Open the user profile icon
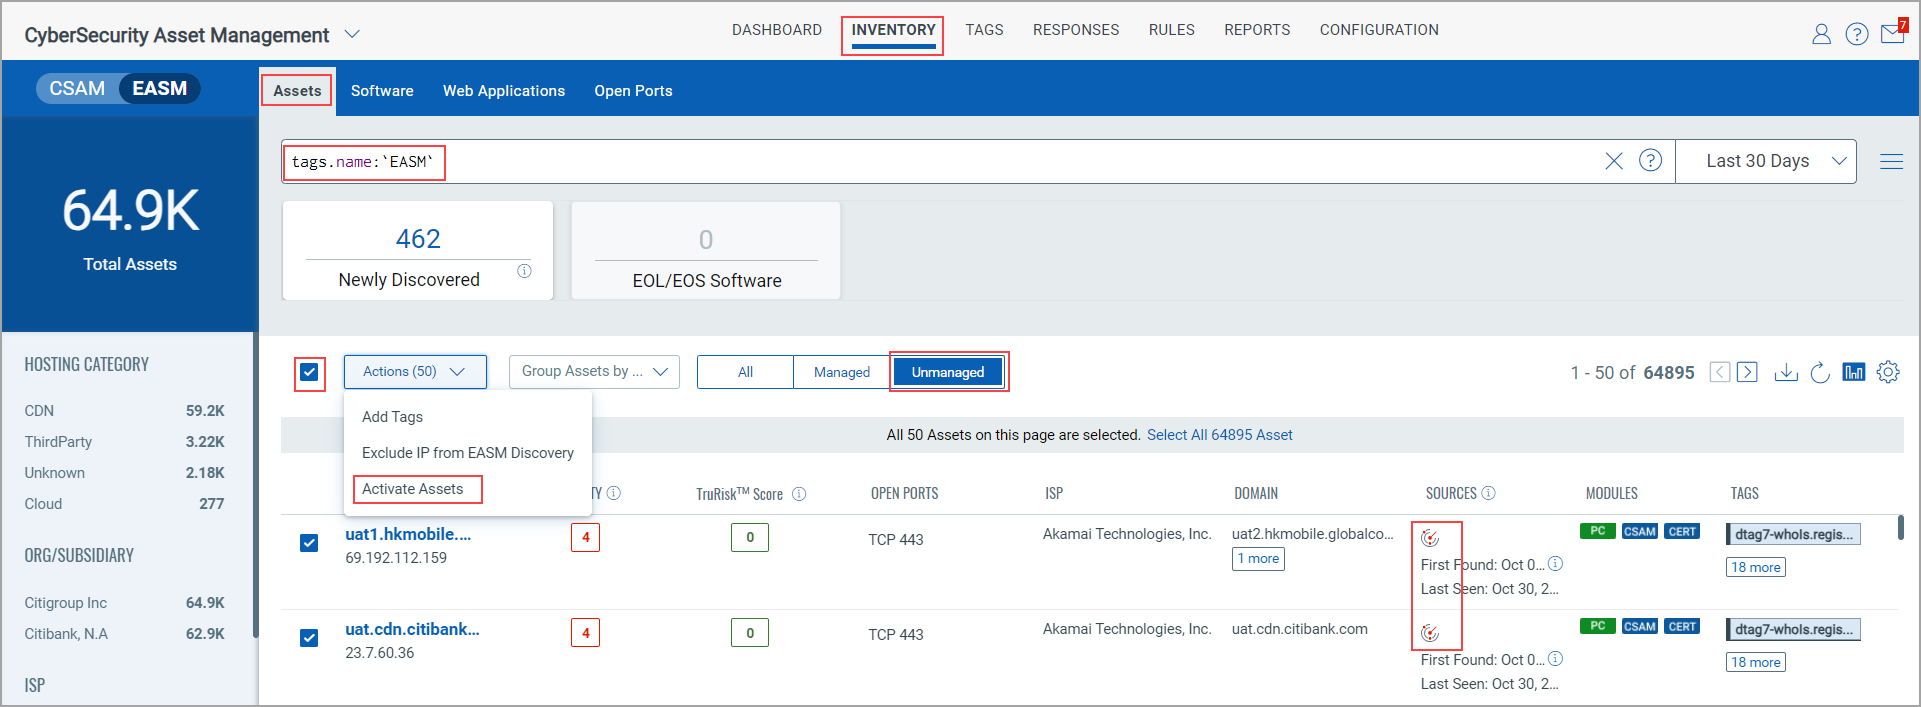Screen dimensions: 1921x707 click(1821, 35)
